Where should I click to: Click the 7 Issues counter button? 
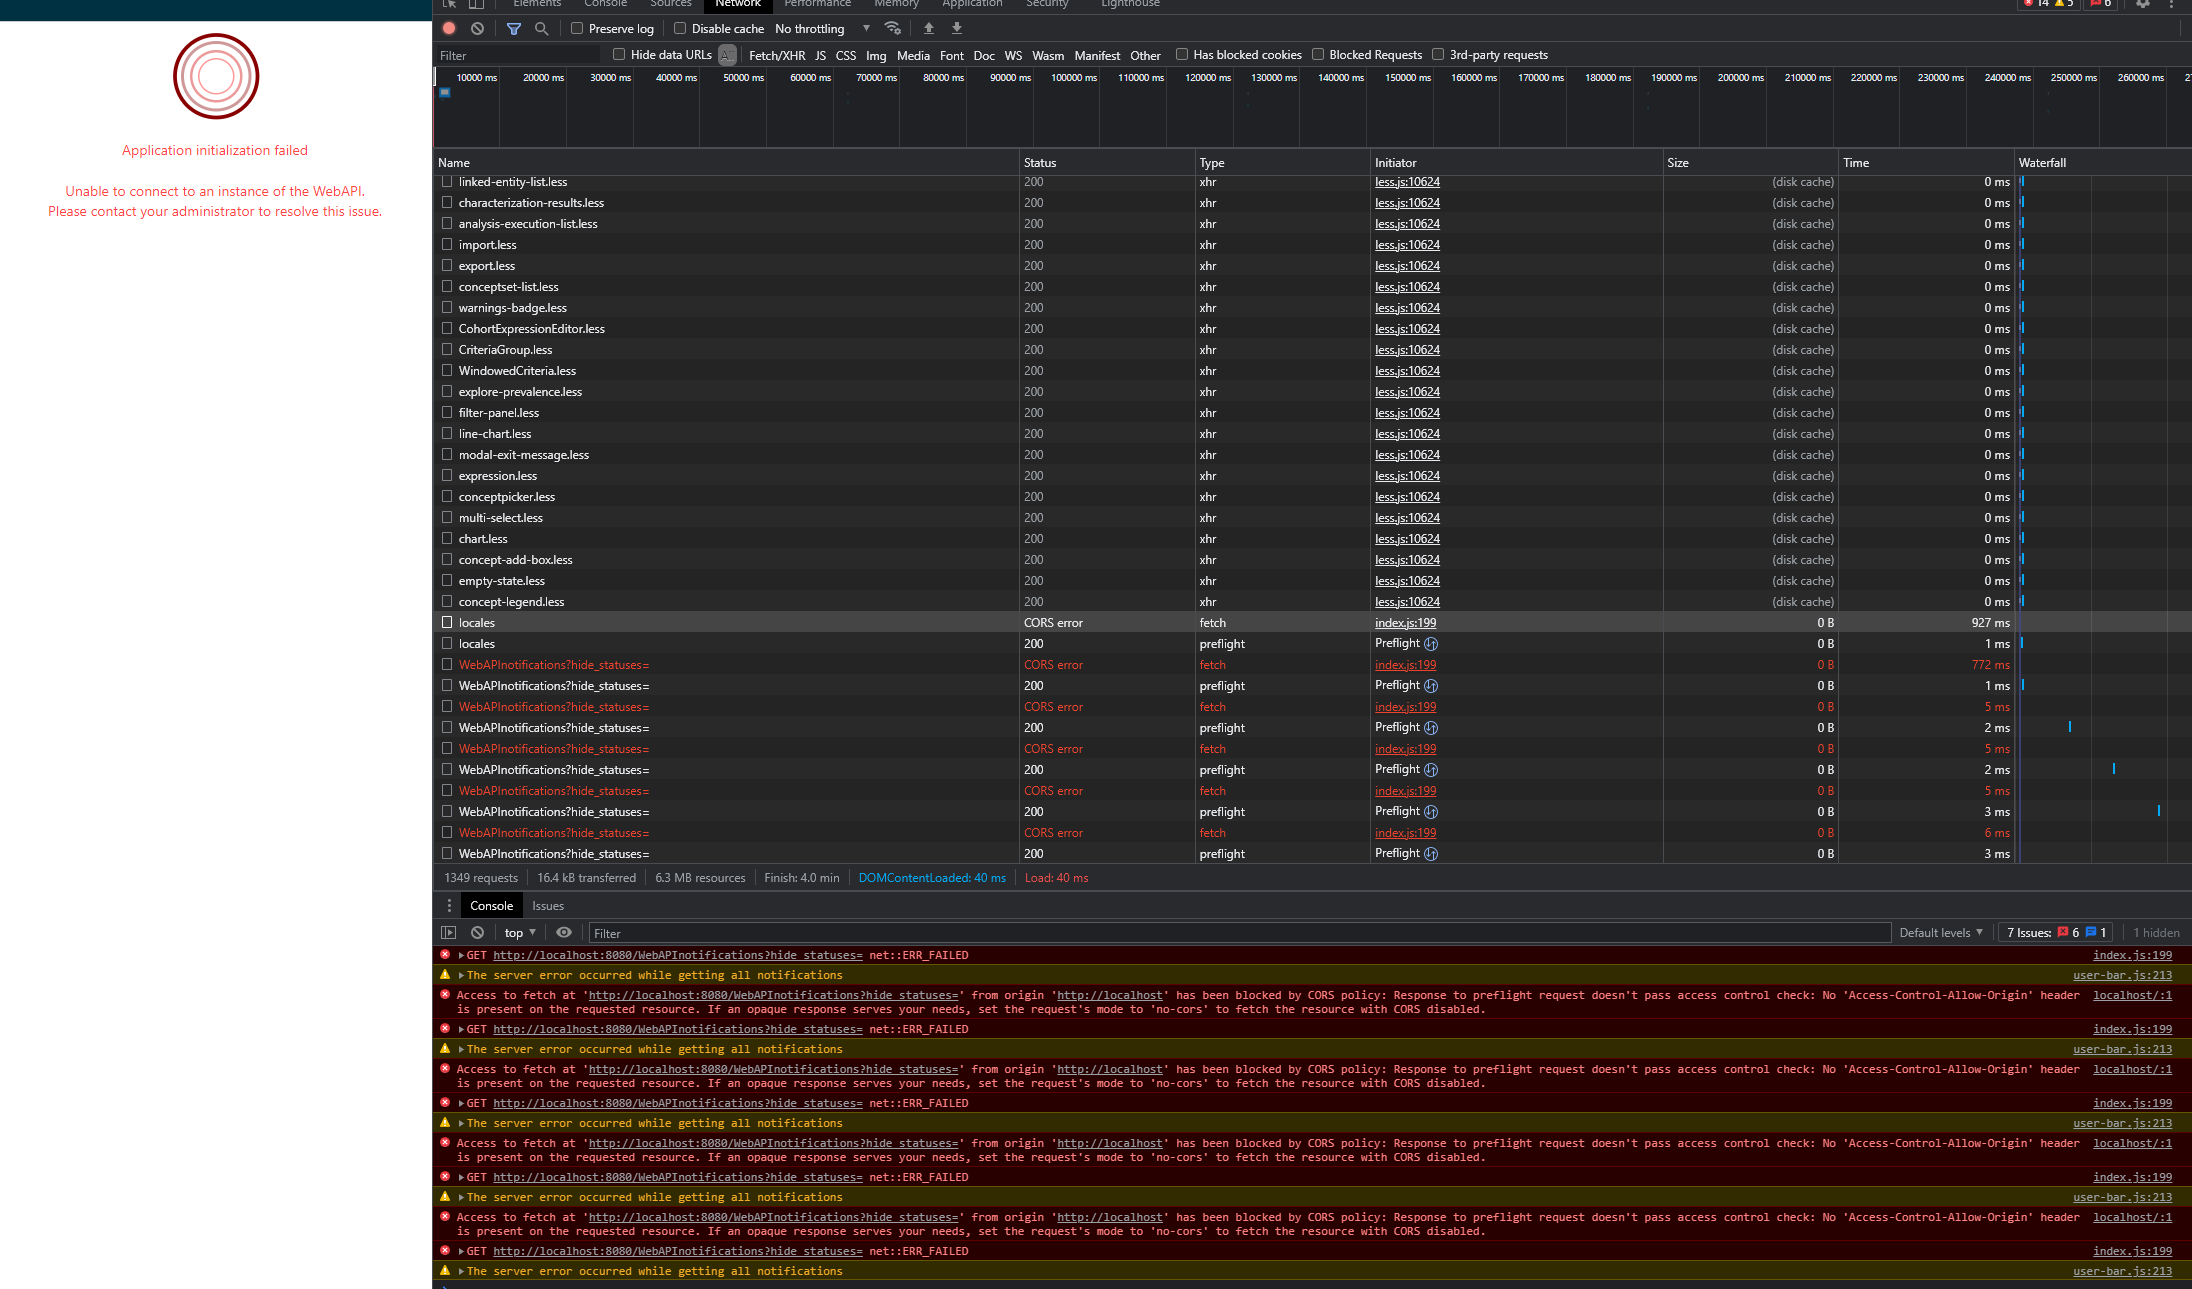(2057, 933)
